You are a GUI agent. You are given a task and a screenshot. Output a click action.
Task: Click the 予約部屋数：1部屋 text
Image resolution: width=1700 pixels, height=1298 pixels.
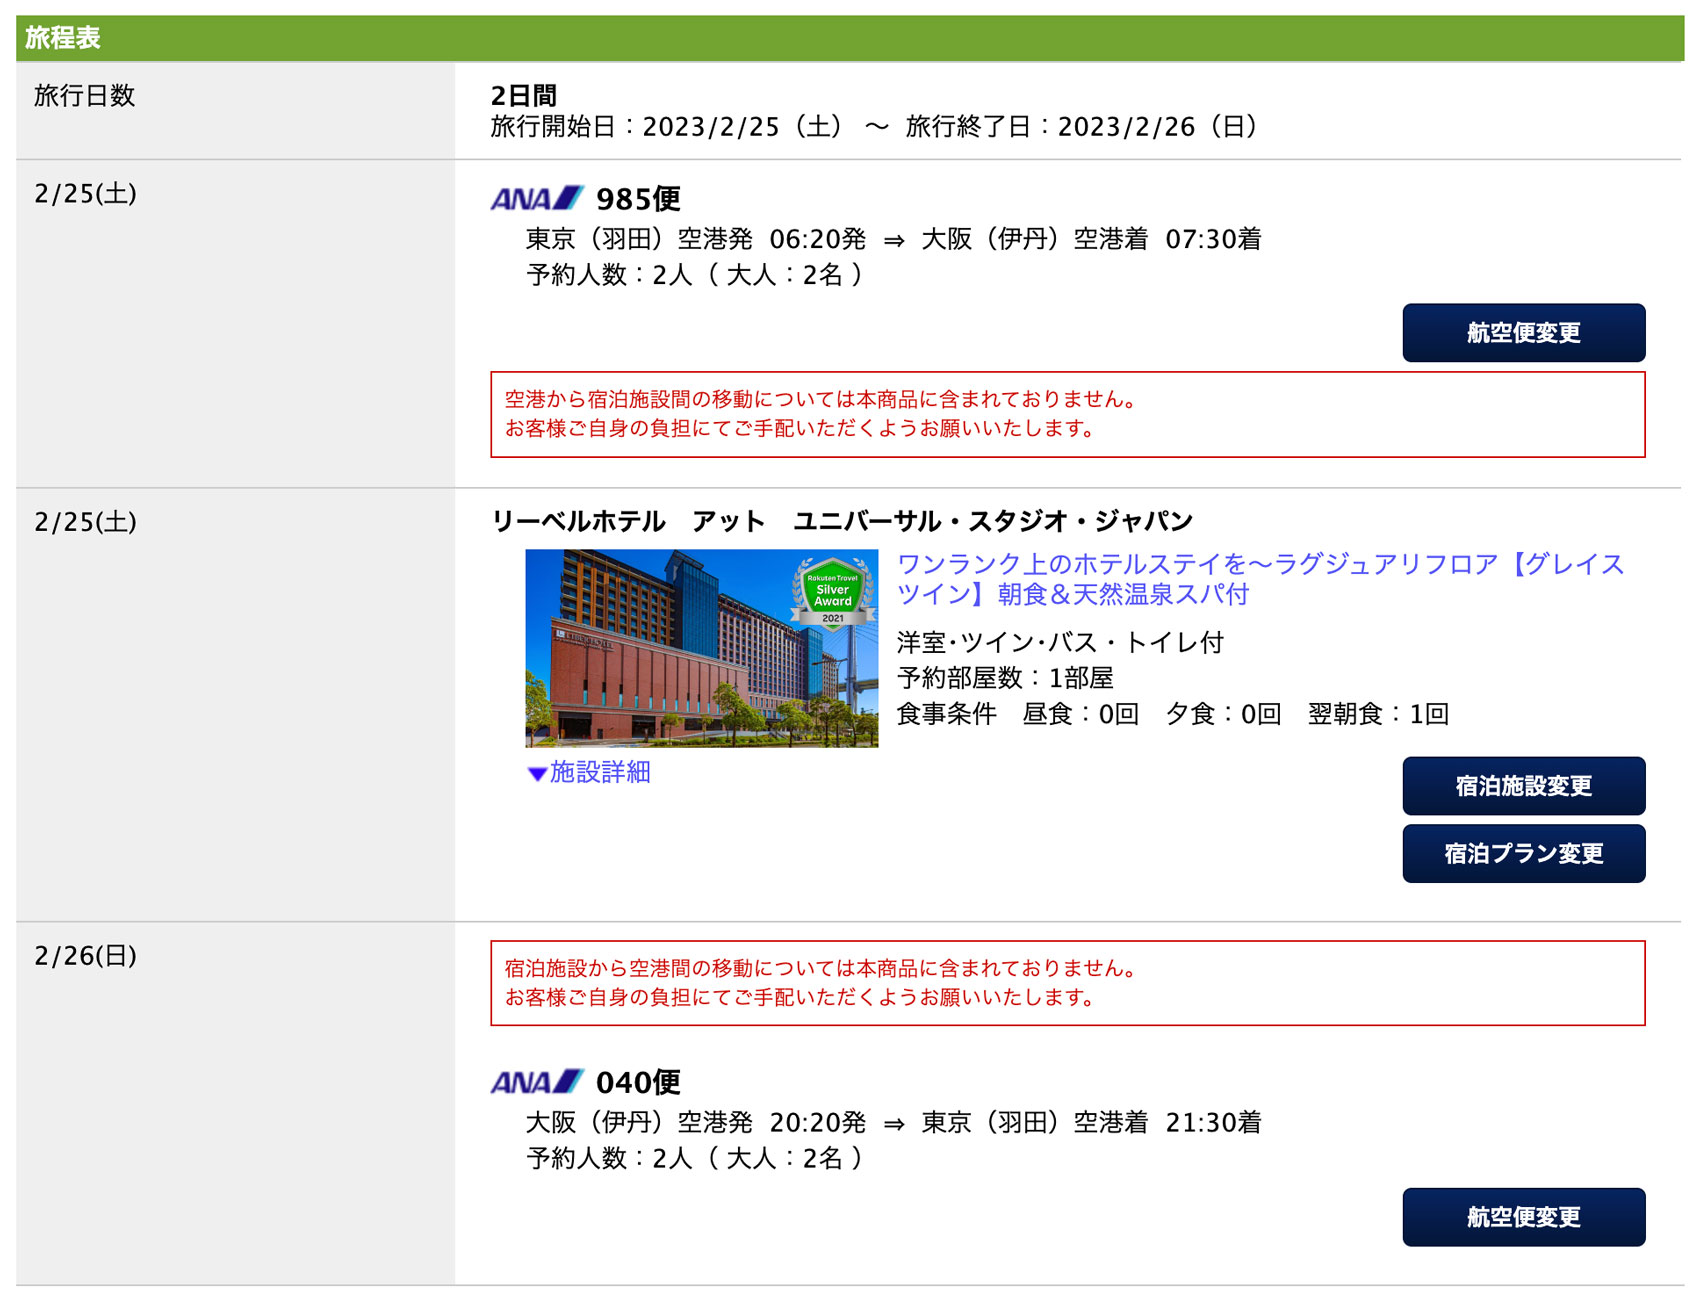(1005, 678)
